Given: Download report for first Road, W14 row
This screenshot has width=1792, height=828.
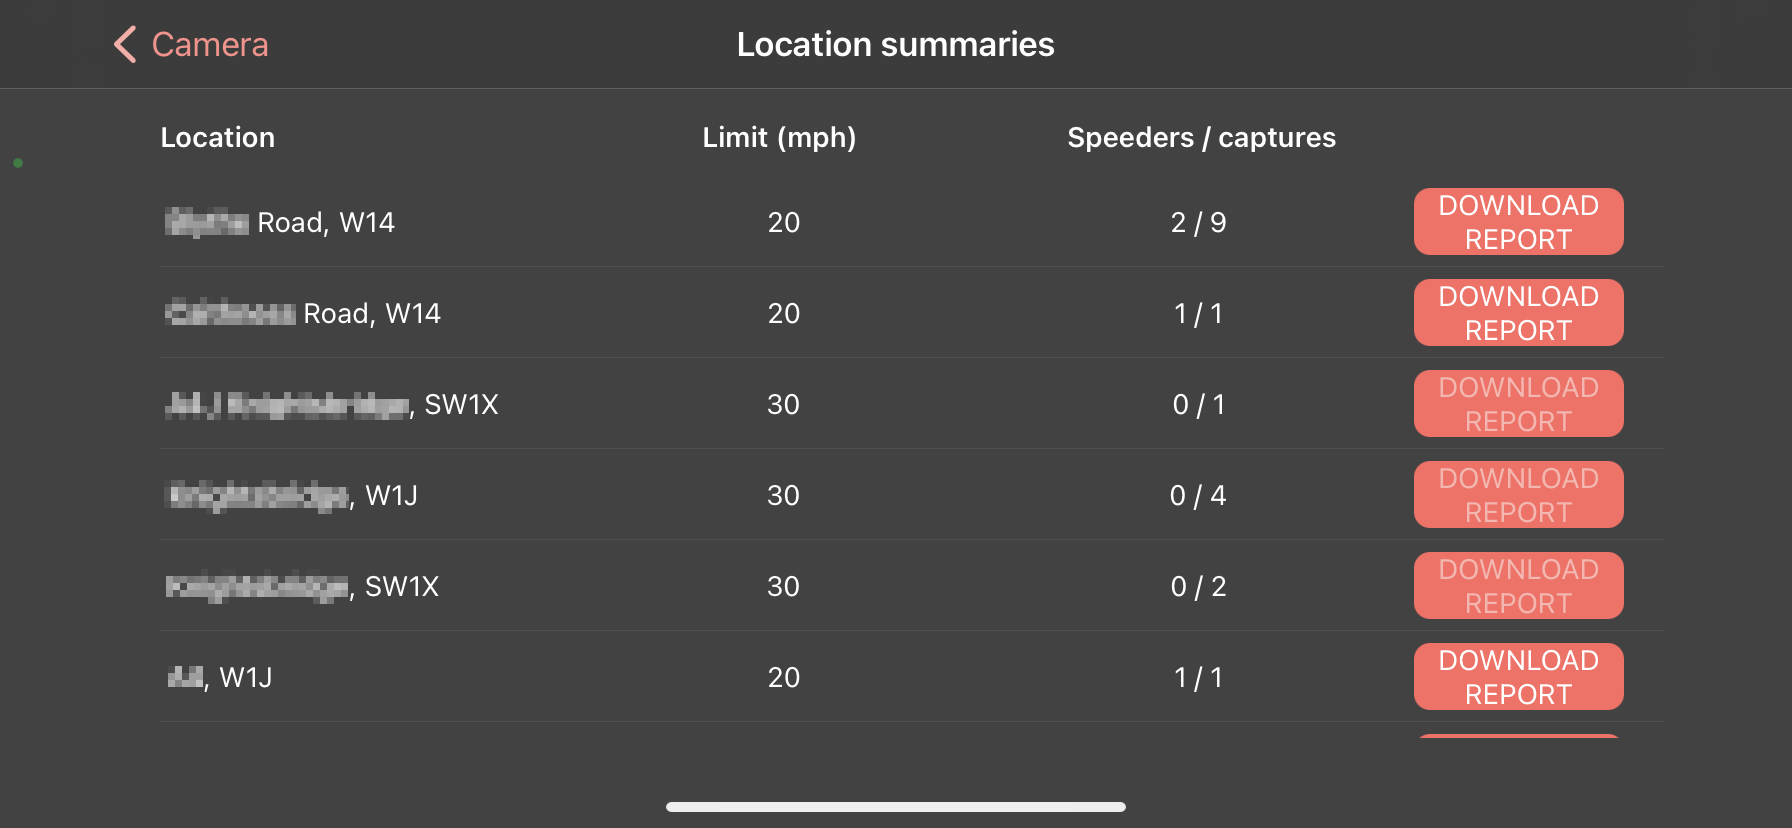Looking at the screenshot, I should [x=1517, y=222].
